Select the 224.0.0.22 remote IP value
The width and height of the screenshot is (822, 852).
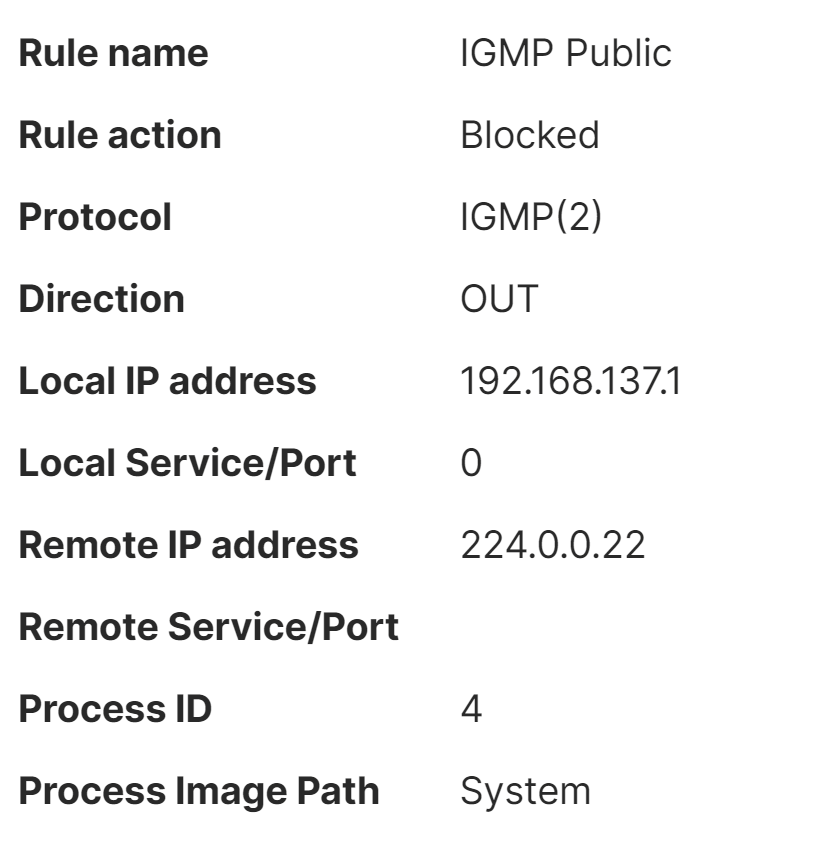(x=552, y=545)
